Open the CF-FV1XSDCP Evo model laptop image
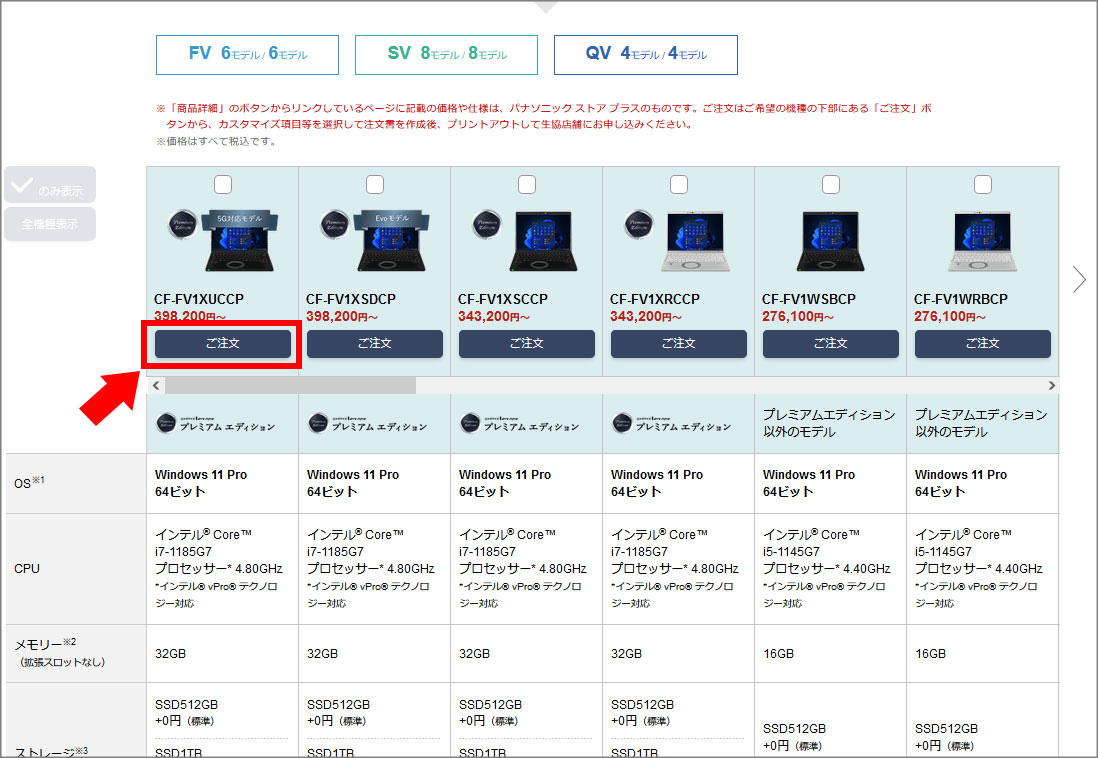Screen dimensions: 1098x758 (x=391, y=242)
